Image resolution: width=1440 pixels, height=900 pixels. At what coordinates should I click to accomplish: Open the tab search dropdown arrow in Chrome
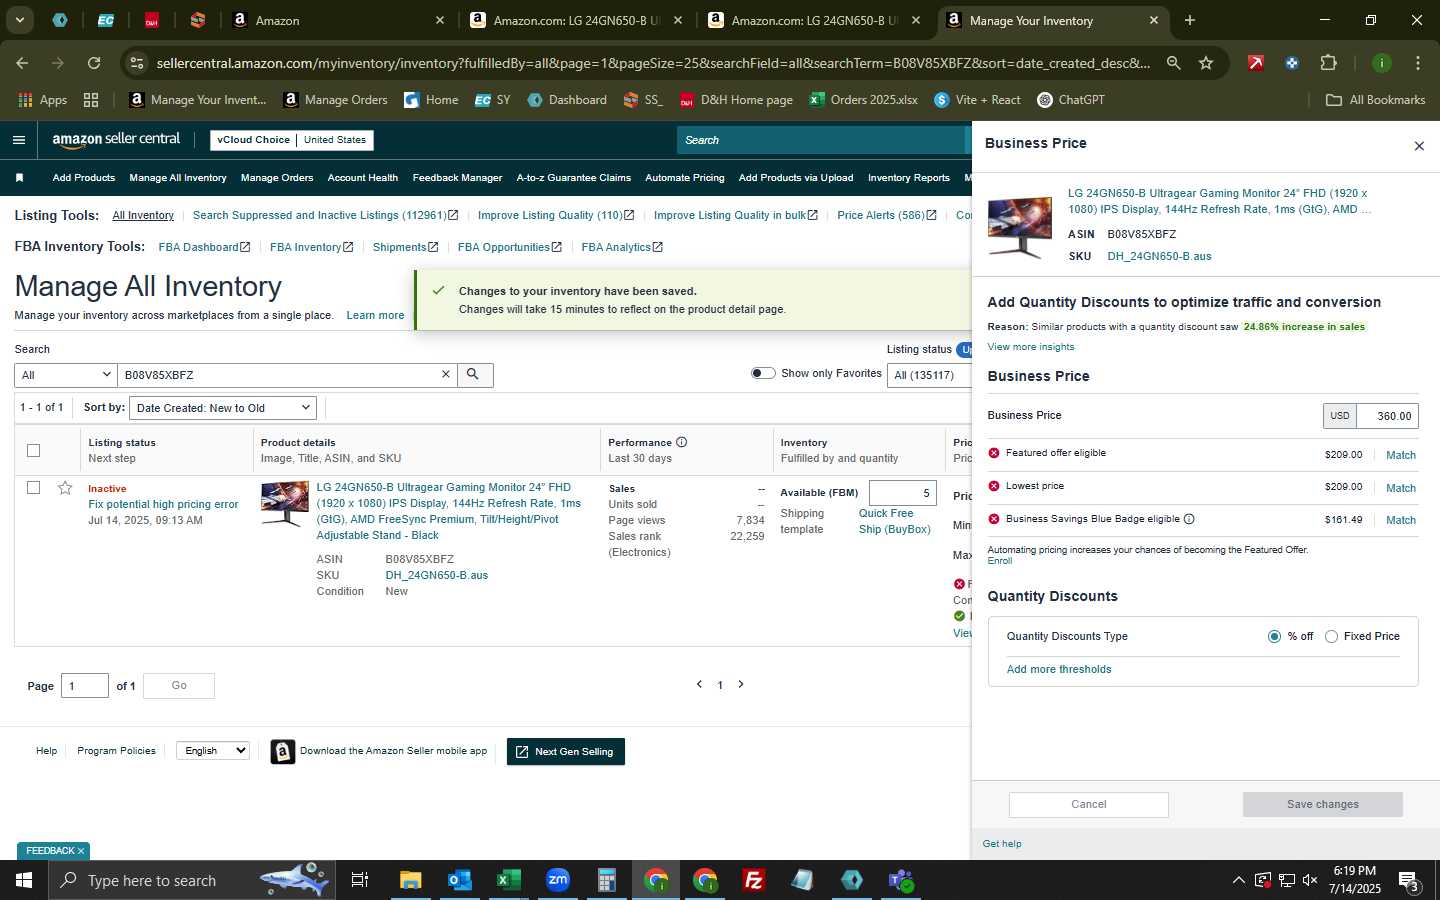[x=19, y=20]
